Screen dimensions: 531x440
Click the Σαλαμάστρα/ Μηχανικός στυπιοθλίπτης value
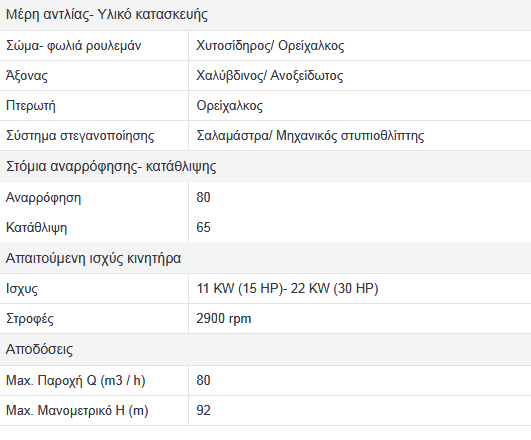pos(310,135)
